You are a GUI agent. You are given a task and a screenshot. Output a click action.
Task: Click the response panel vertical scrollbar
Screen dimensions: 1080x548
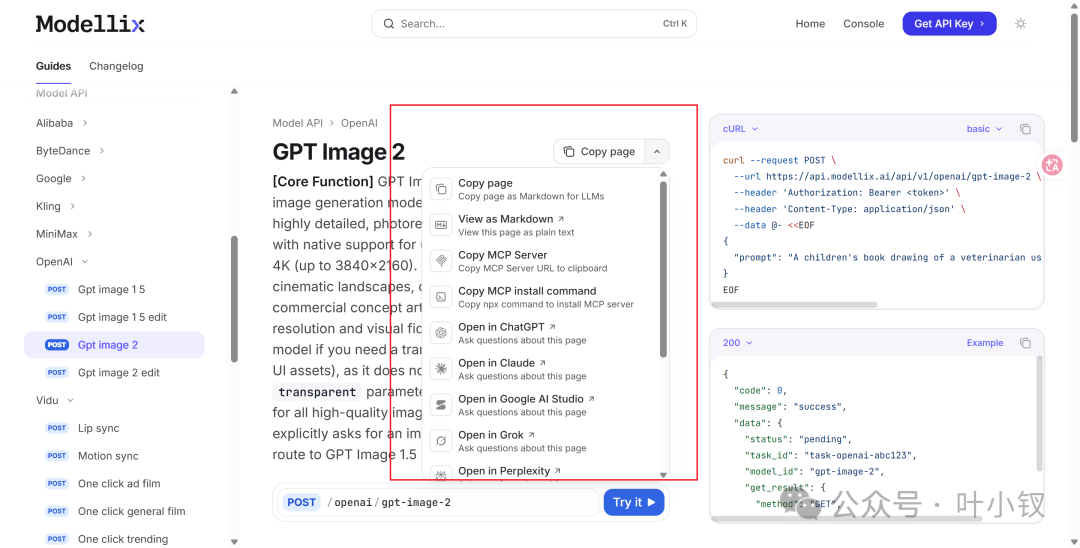pos(1039,413)
